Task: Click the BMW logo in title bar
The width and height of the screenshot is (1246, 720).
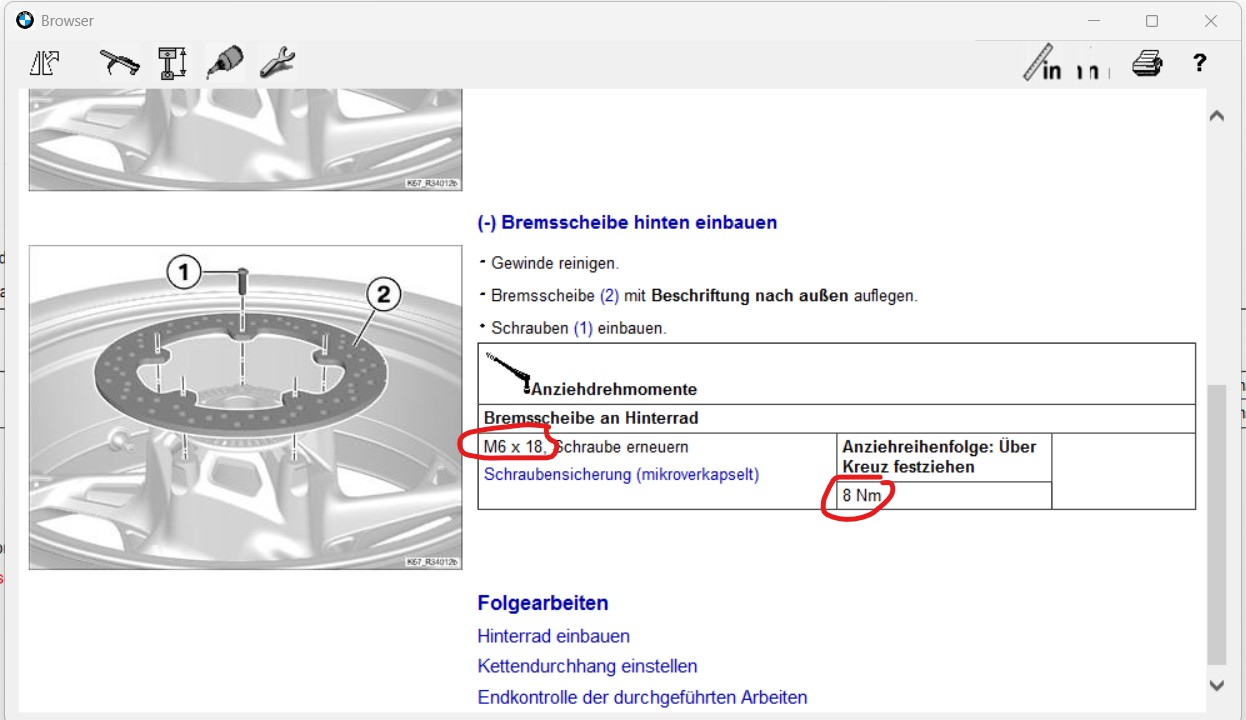Action: click(25, 20)
